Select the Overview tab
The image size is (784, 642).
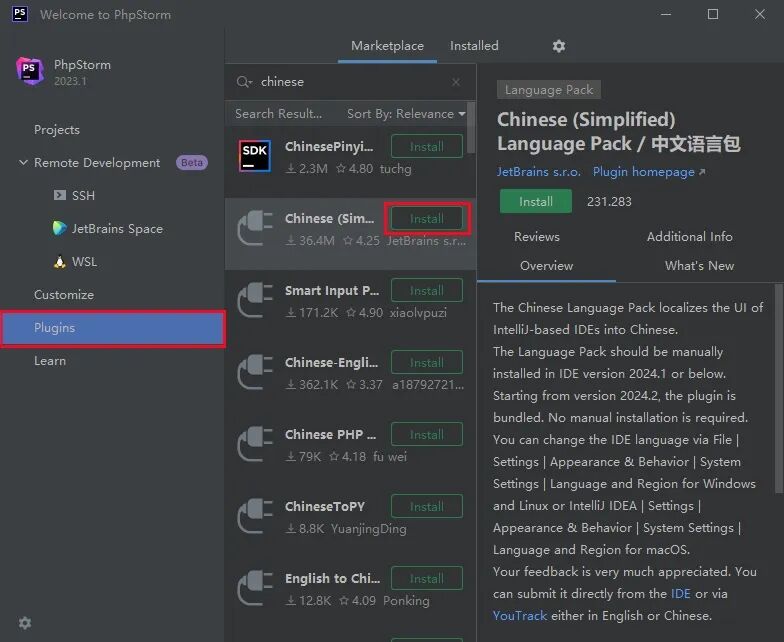(546, 266)
